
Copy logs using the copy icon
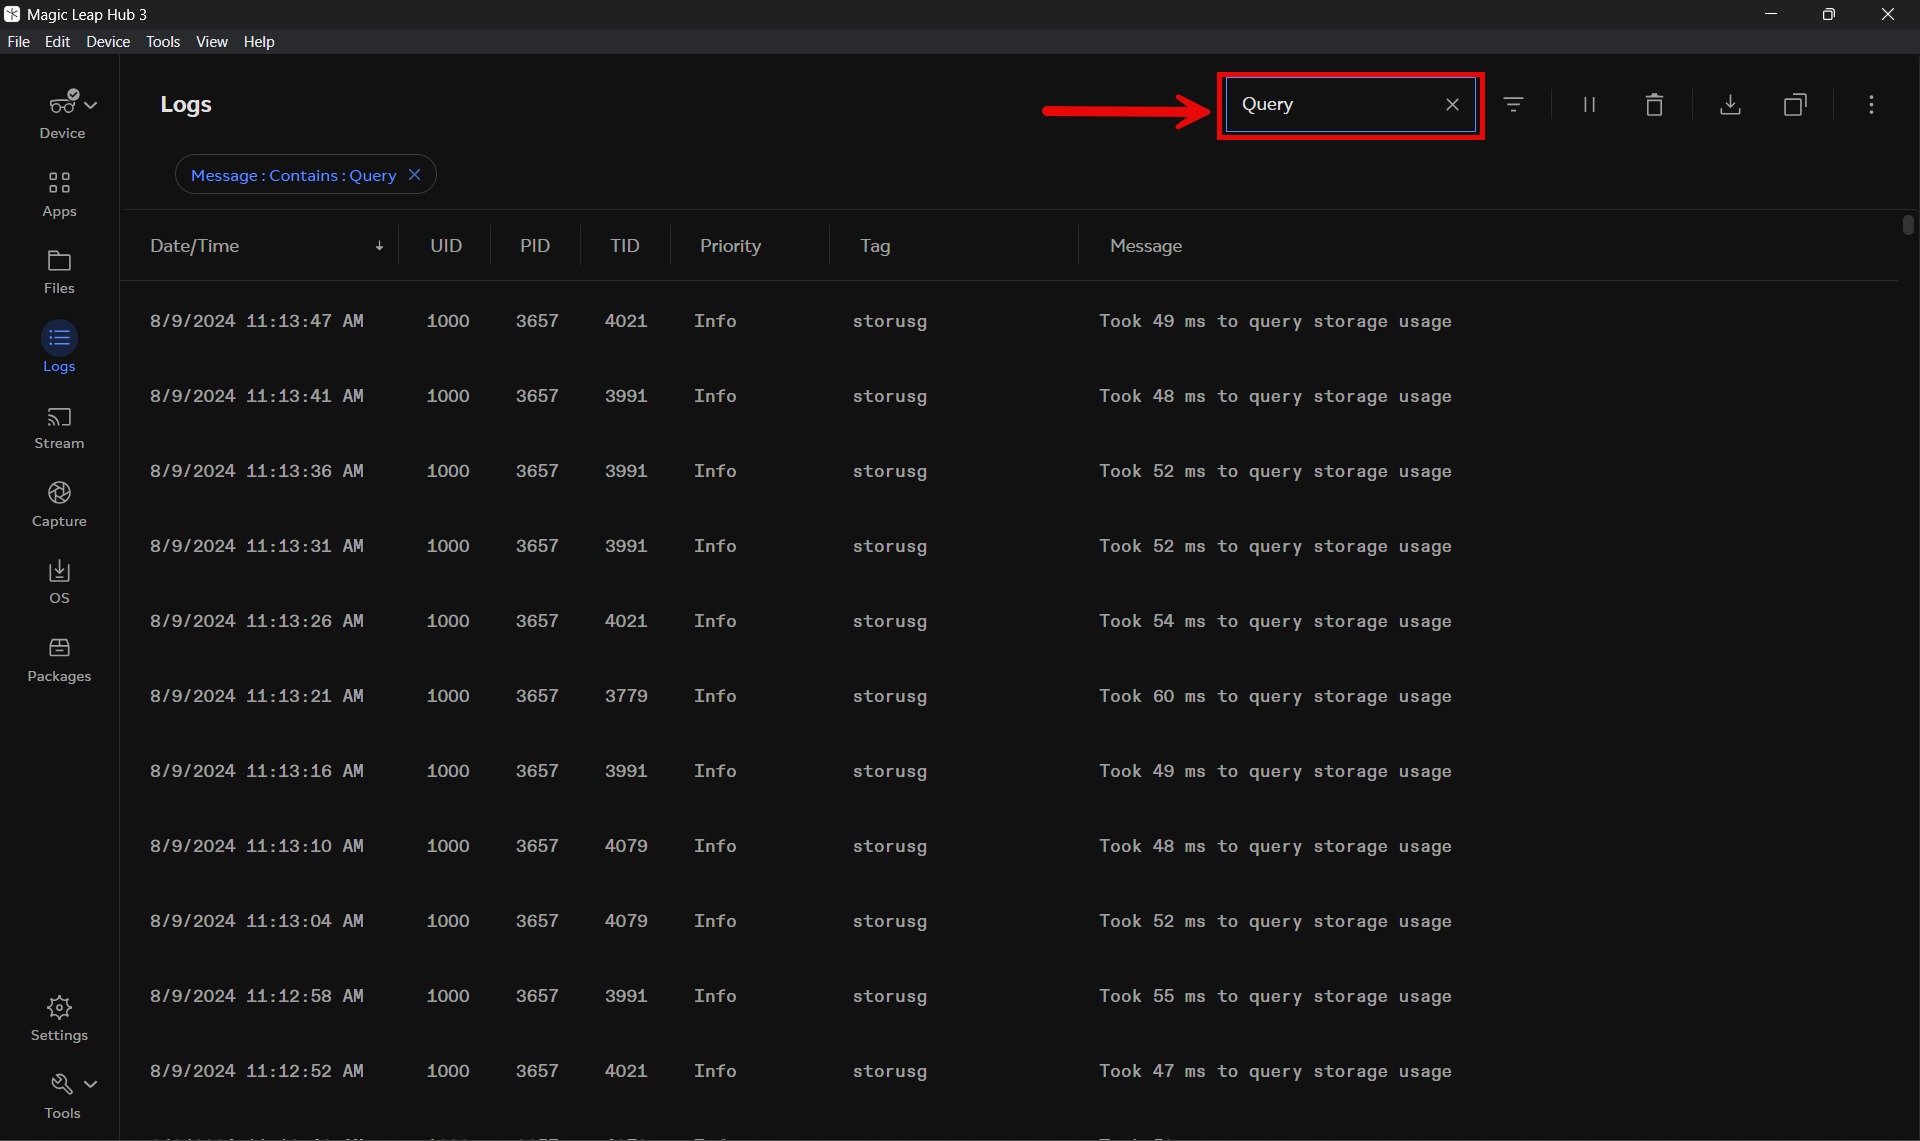click(x=1795, y=104)
